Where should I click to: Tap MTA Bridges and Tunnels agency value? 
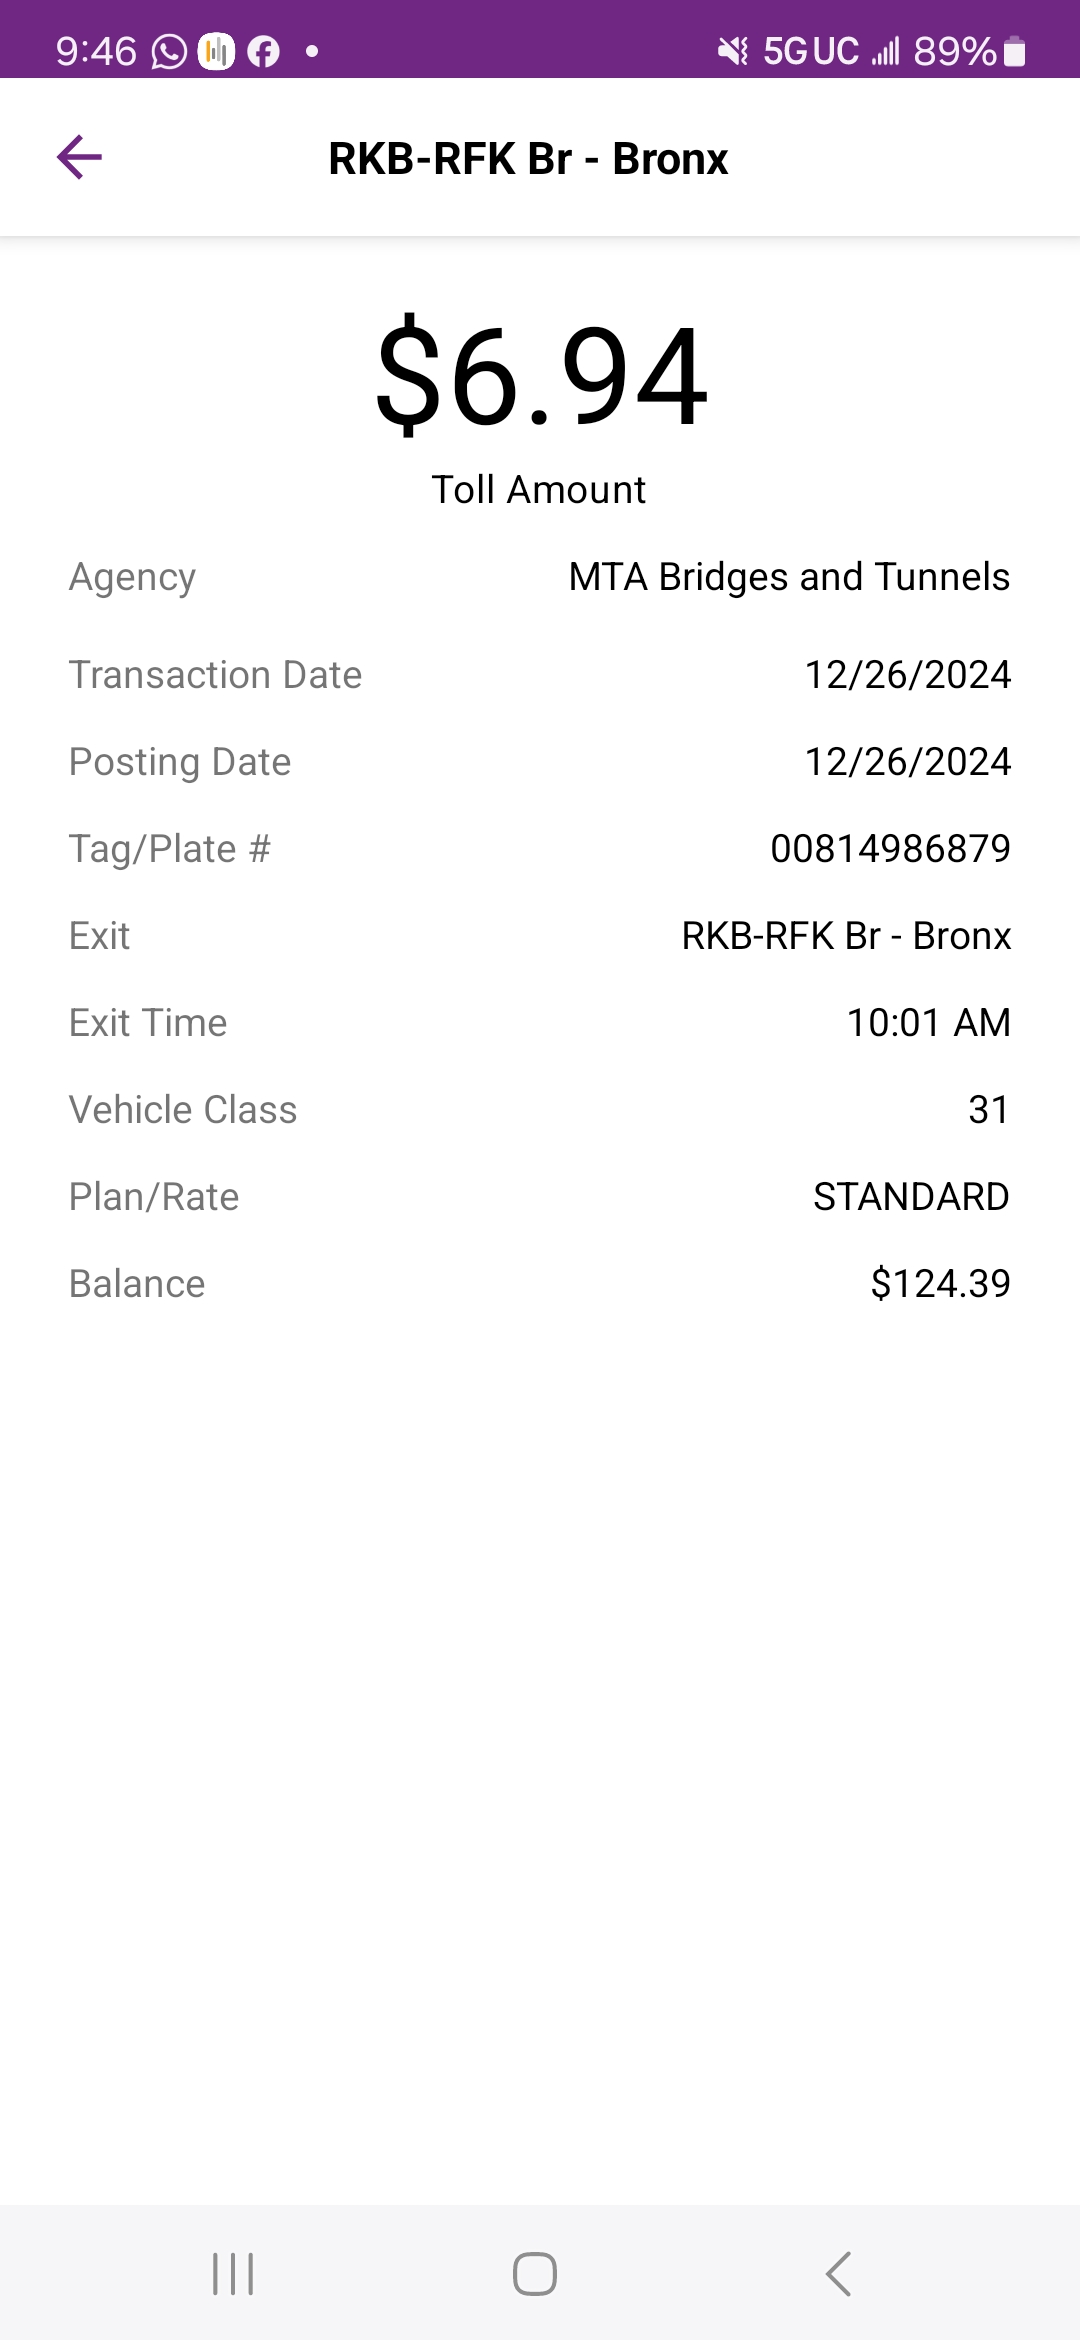pyautogui.click(x=789, y=577)
